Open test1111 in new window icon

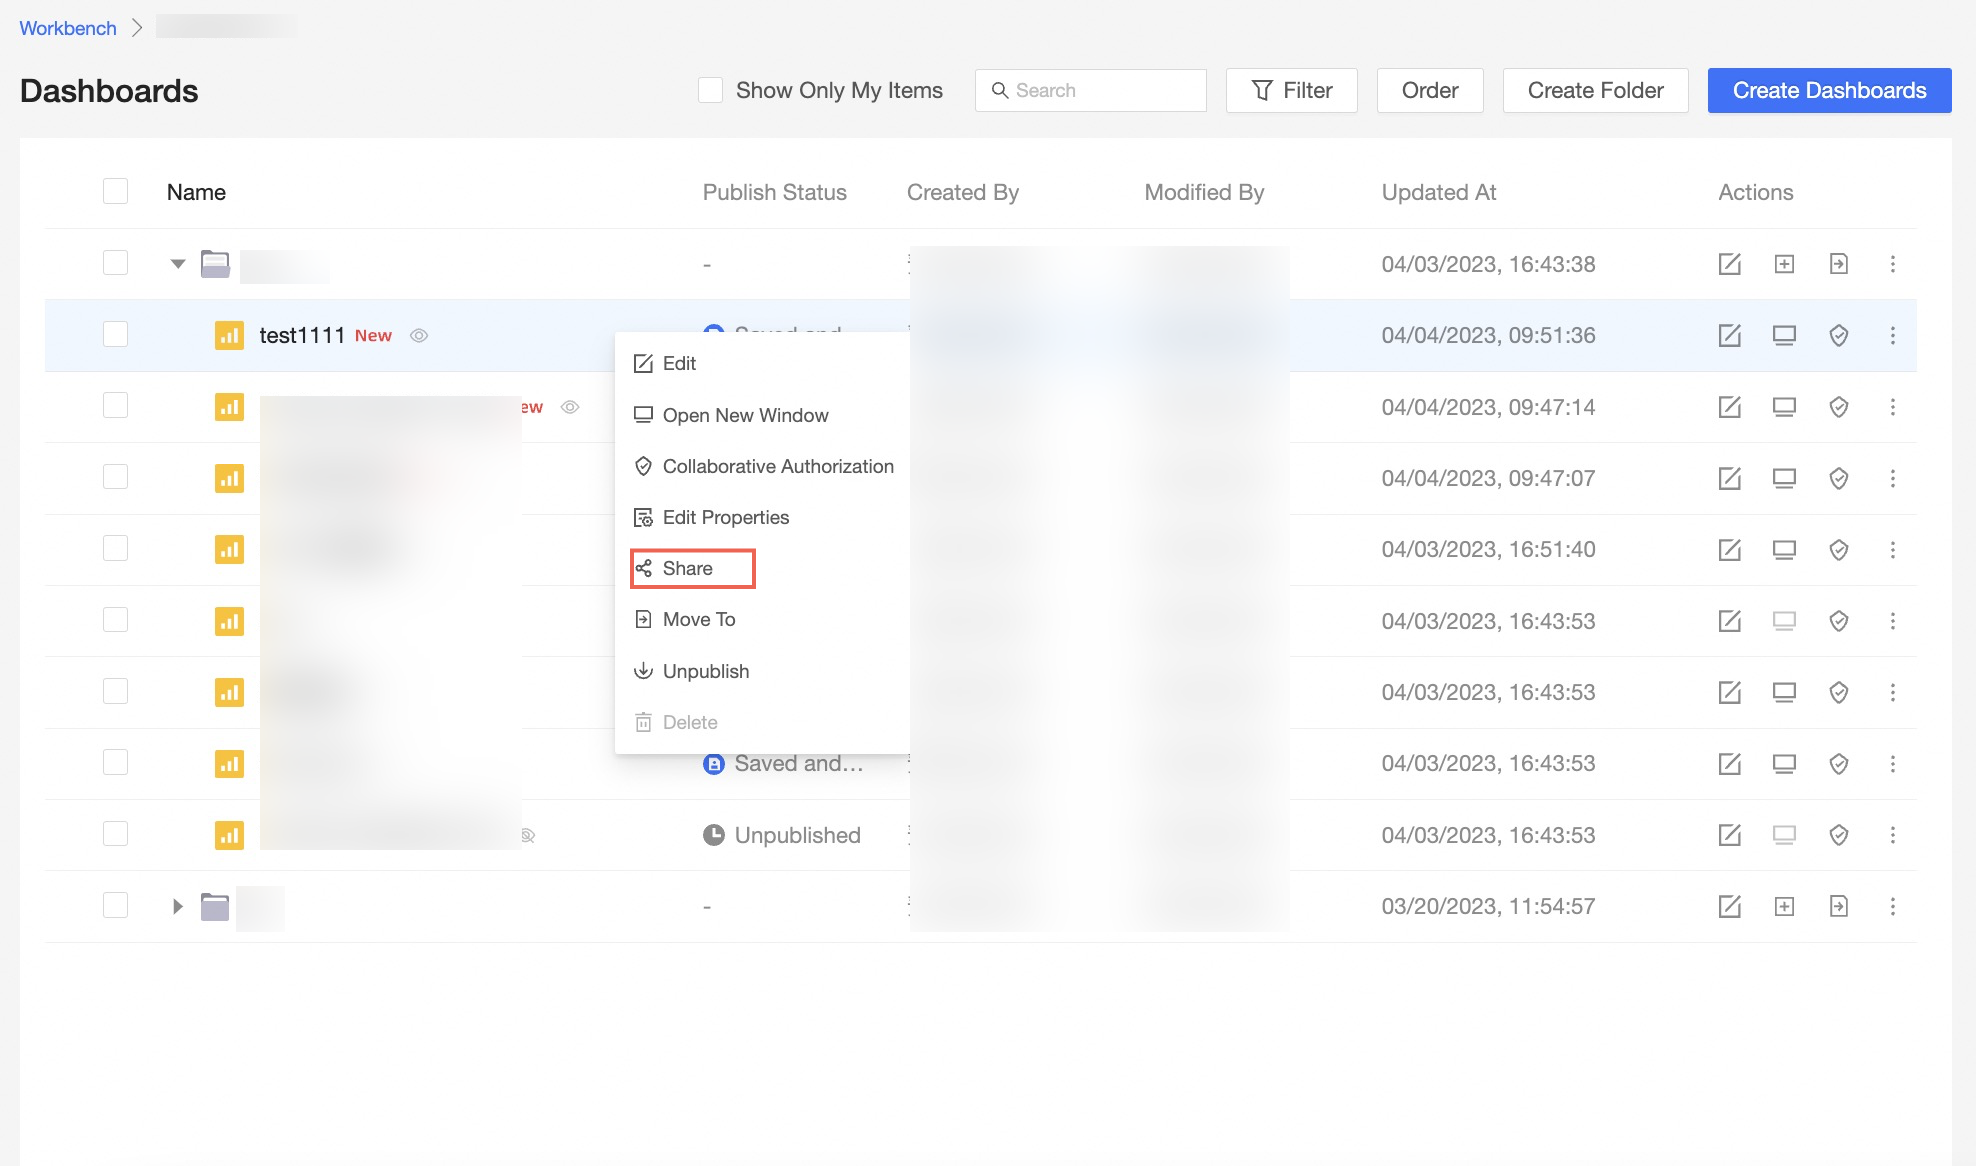[x=1784, y=336]
